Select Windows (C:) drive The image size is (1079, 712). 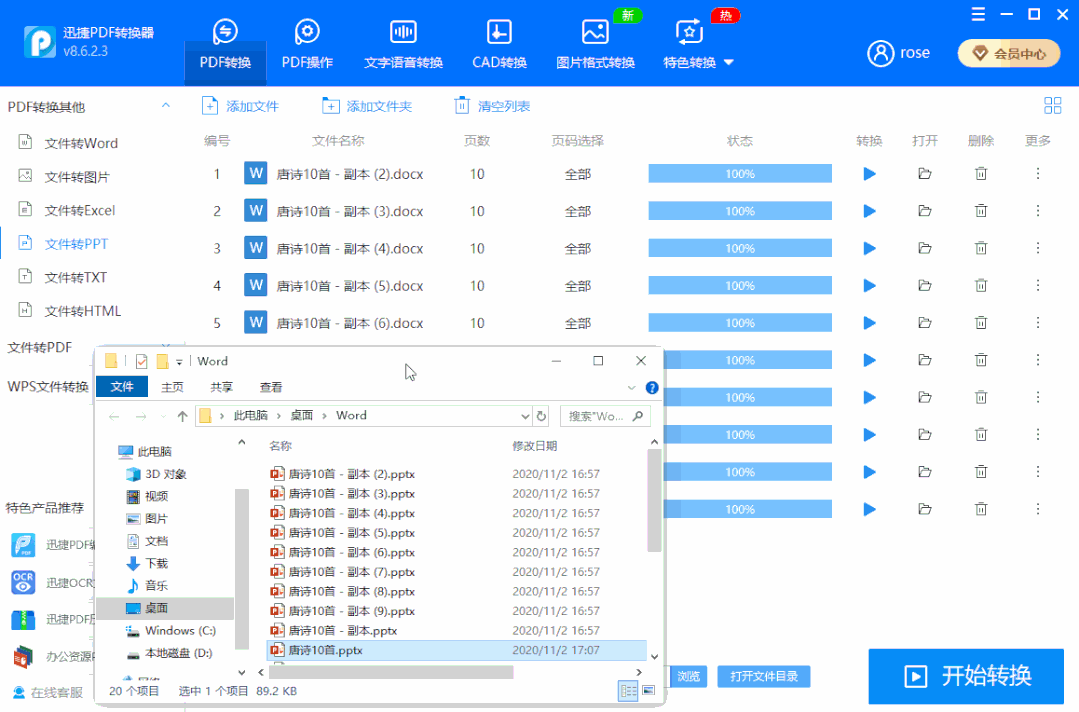[171, 630]
